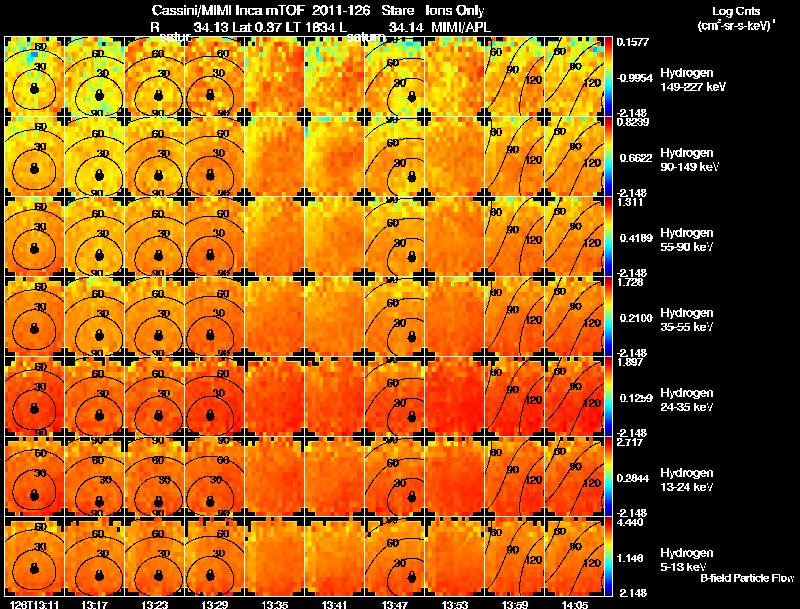Screen dimensions: 800x609
Task: Click the 126T13:11 time axis label
Action: click(34, 605)
